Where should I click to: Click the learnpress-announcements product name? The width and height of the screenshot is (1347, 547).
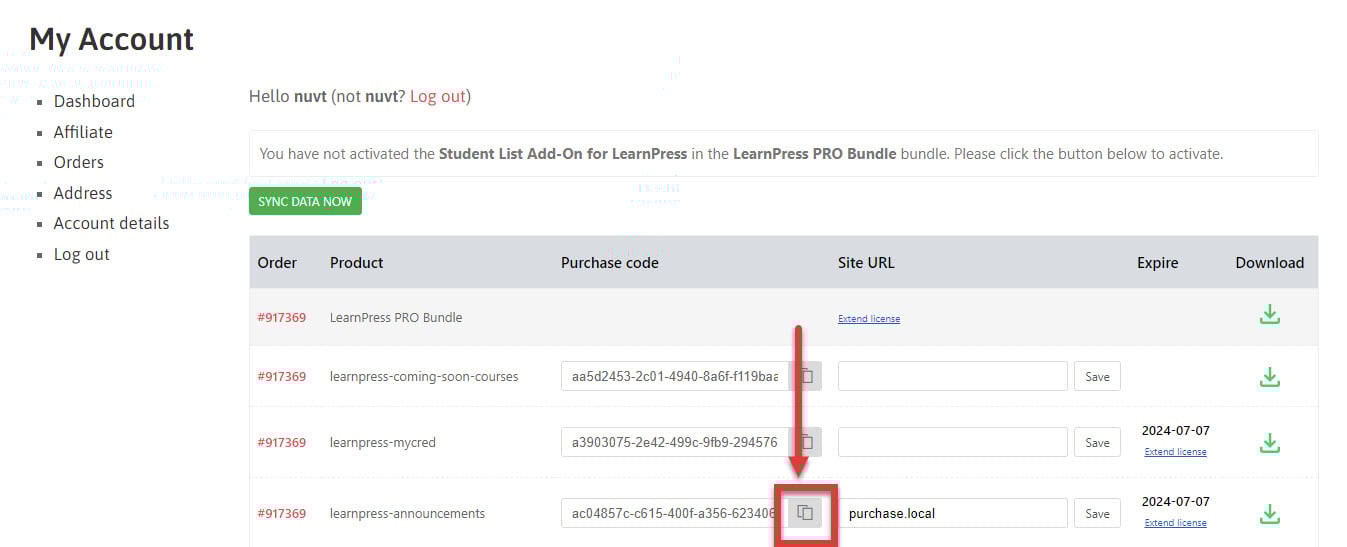[x=407, y=513]
